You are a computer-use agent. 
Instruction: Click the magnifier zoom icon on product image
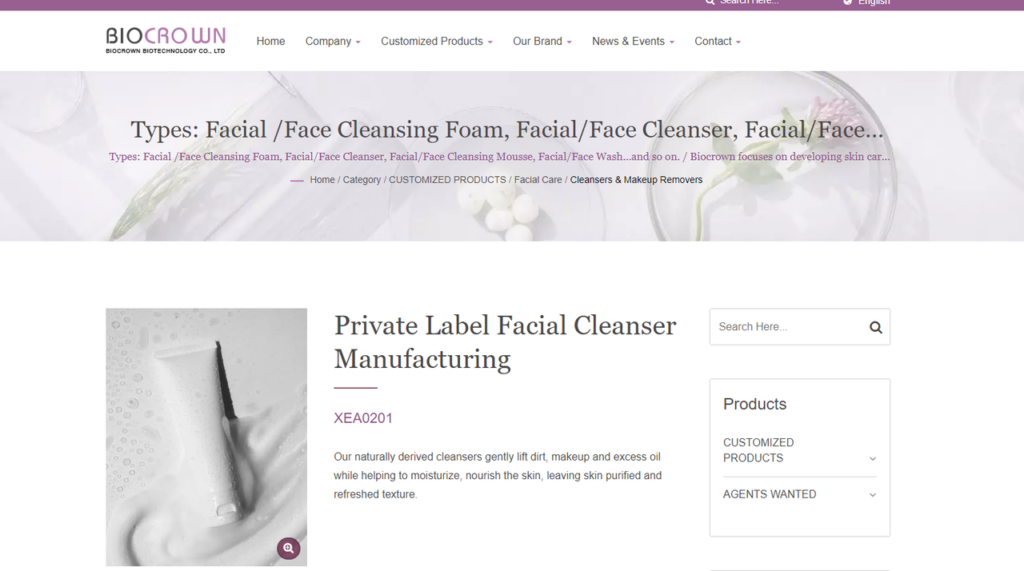tap(288, 548)
